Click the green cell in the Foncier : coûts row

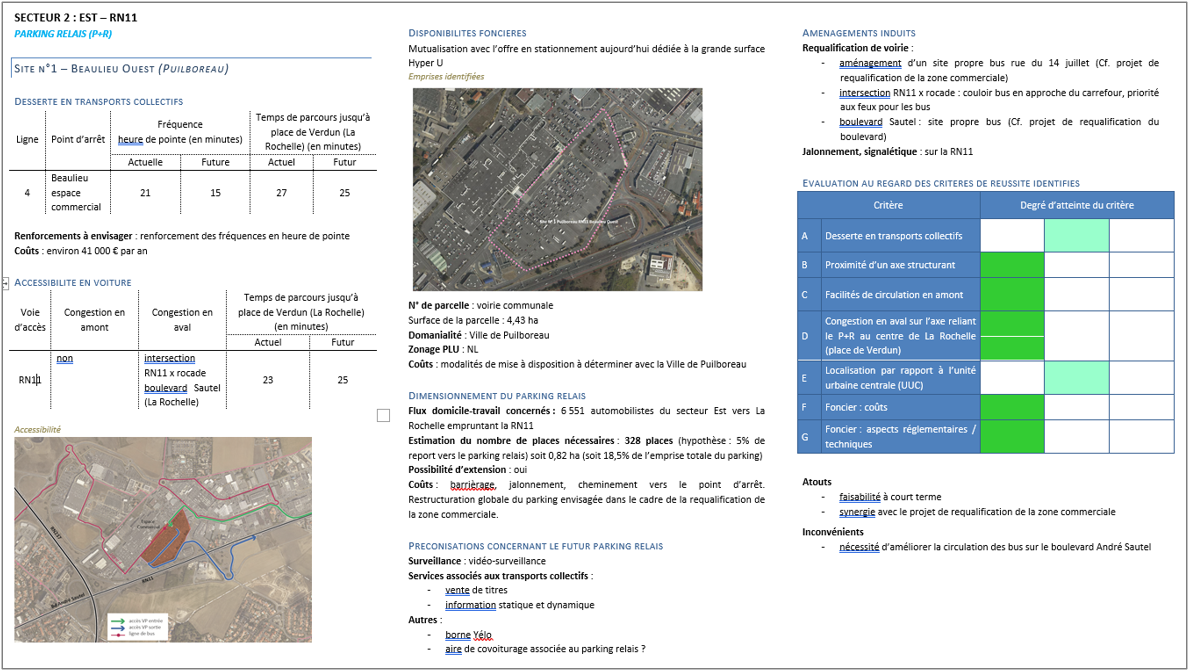point(1011,407)
